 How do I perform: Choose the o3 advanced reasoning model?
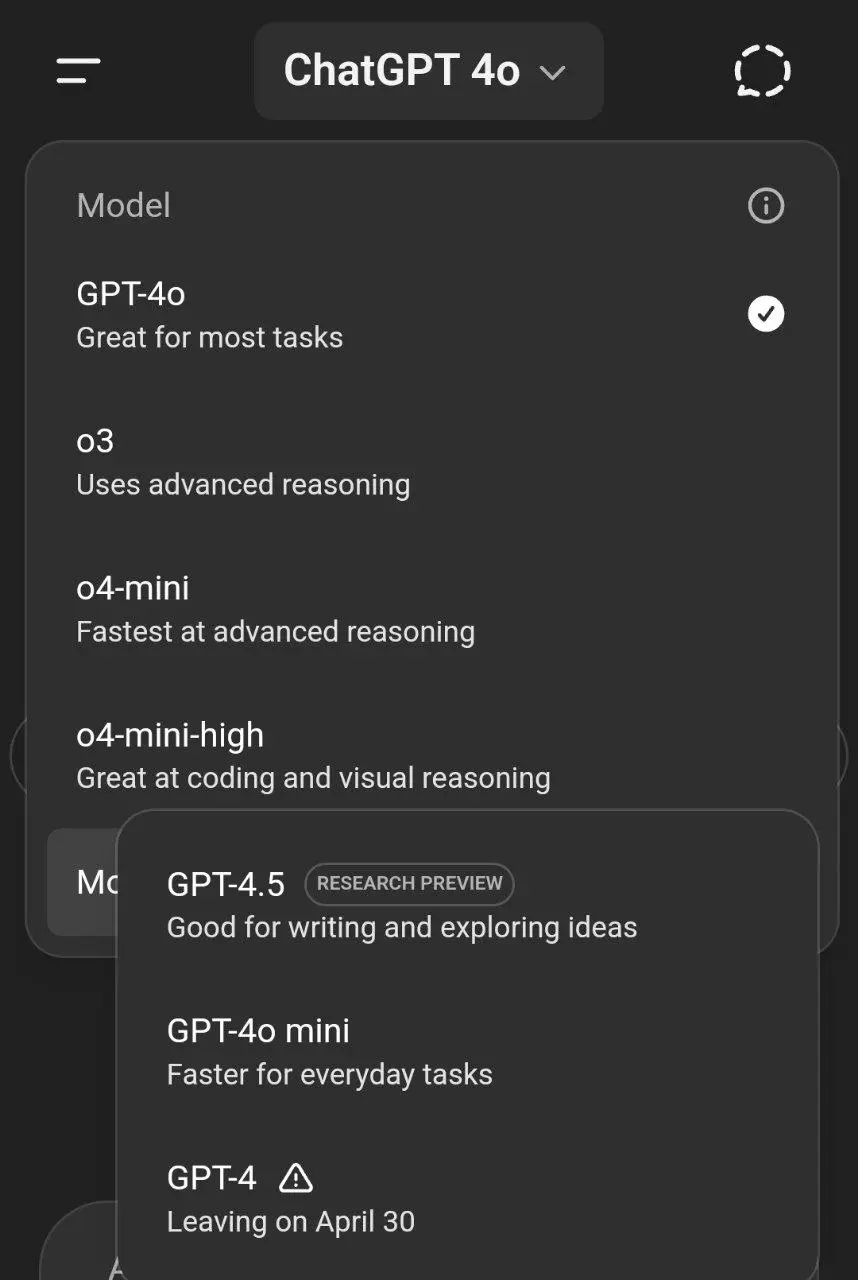[x=431, y=461]
